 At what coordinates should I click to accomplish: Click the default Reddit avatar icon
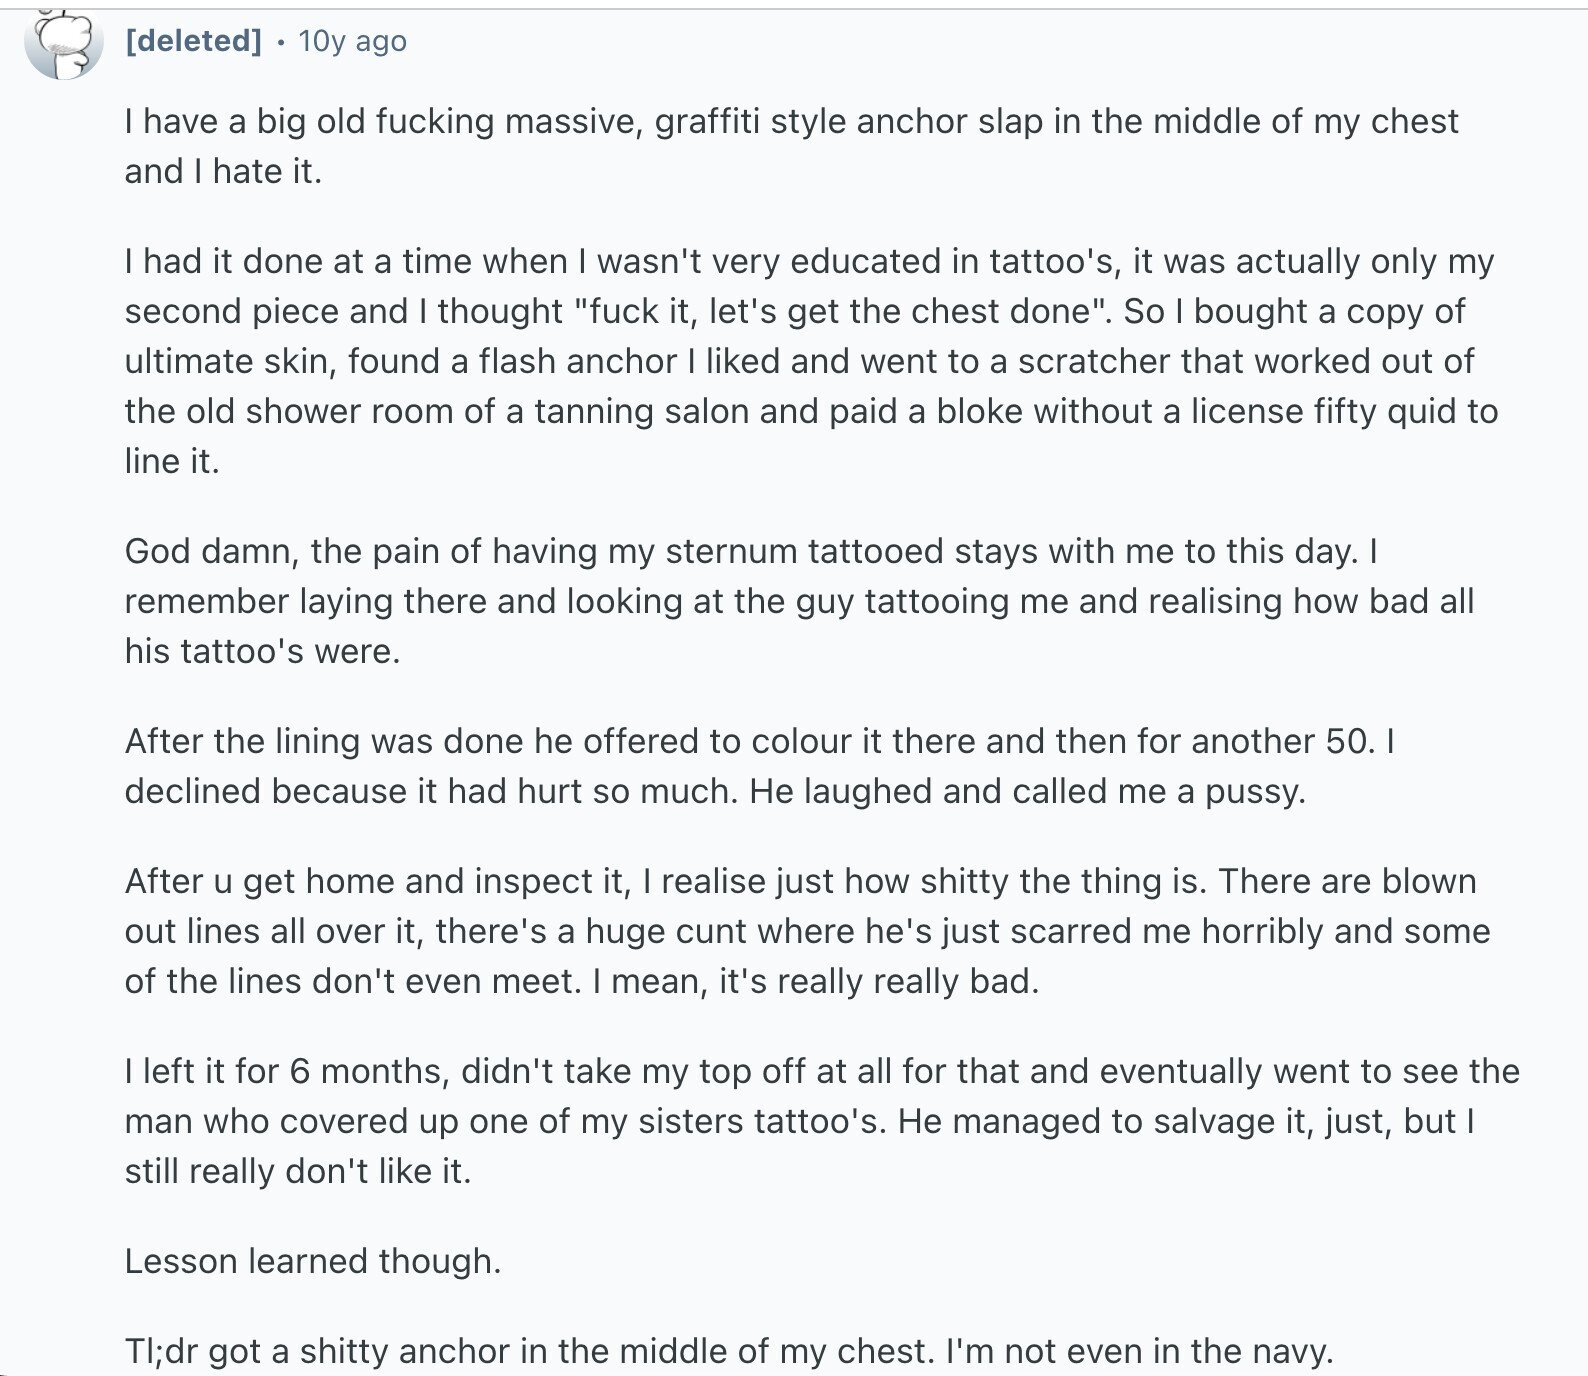click(x=64, y=43)
